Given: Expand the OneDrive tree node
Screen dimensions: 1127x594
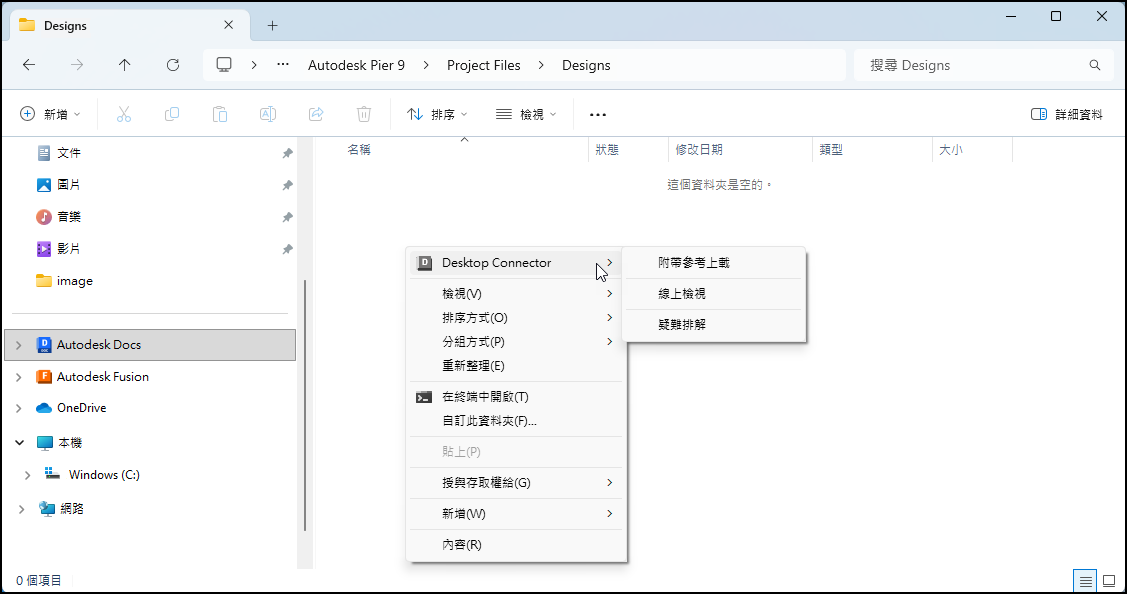Looking at the screenshot, I should [x=19, y=408].
